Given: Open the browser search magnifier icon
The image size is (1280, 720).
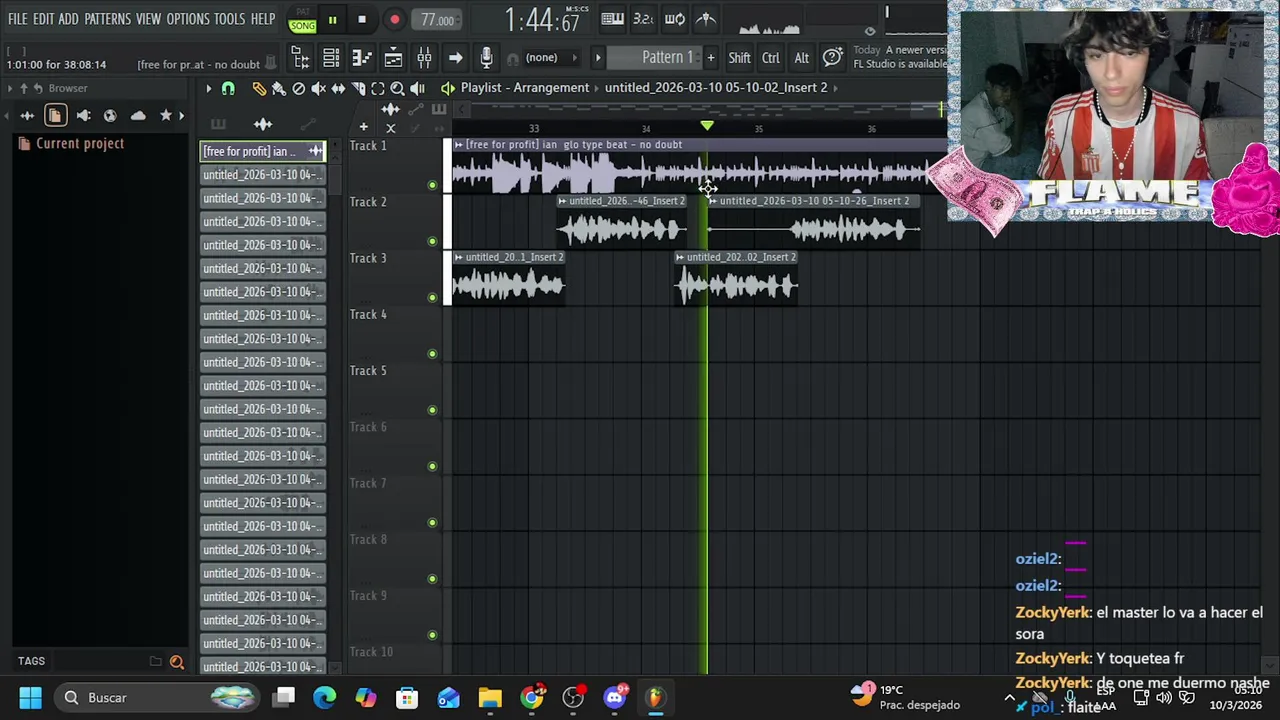Looking at the screenshot, I should [177, 662].
